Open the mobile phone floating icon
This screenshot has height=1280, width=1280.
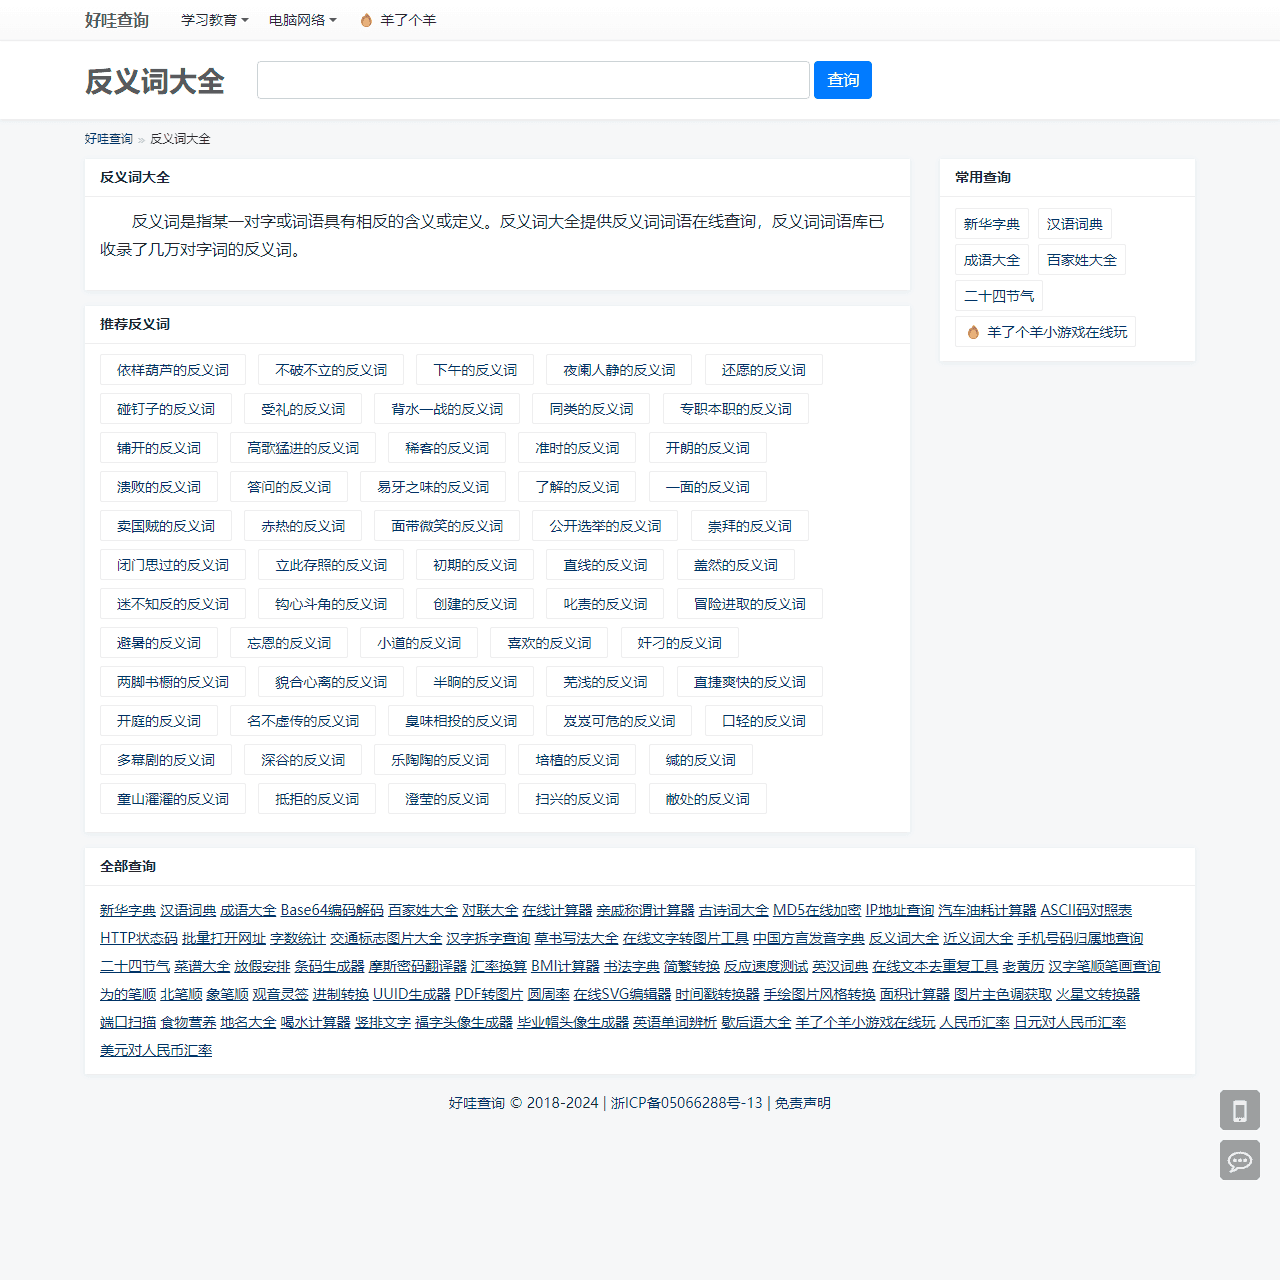[x=1240, y=1110]
